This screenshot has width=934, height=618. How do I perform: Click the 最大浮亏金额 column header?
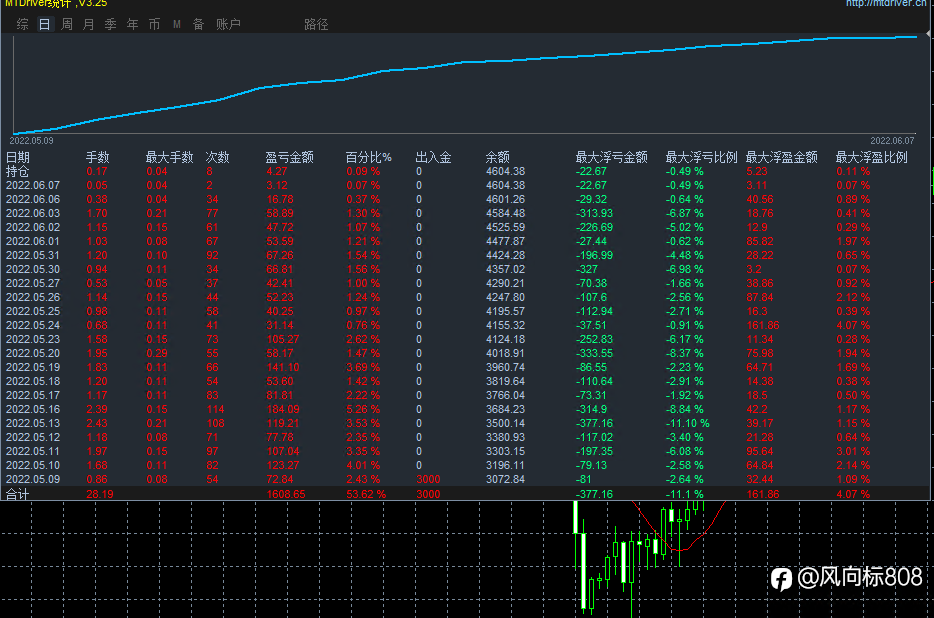pyautogui.click(x=612, y=157)
